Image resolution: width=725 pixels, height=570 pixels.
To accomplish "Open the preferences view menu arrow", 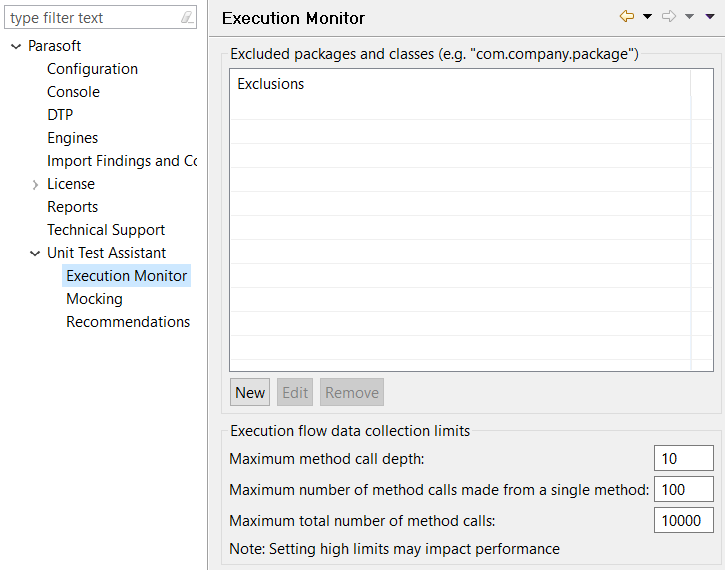I will [x=710, y=17].
